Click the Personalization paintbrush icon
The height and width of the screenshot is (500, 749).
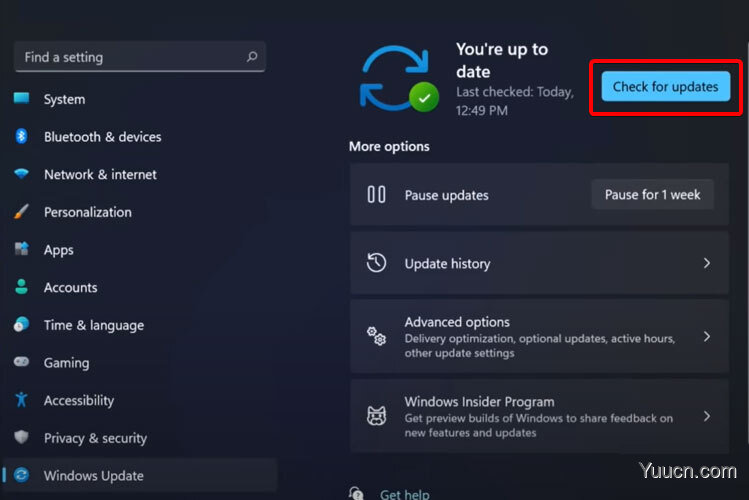click(x=21, y=212)
